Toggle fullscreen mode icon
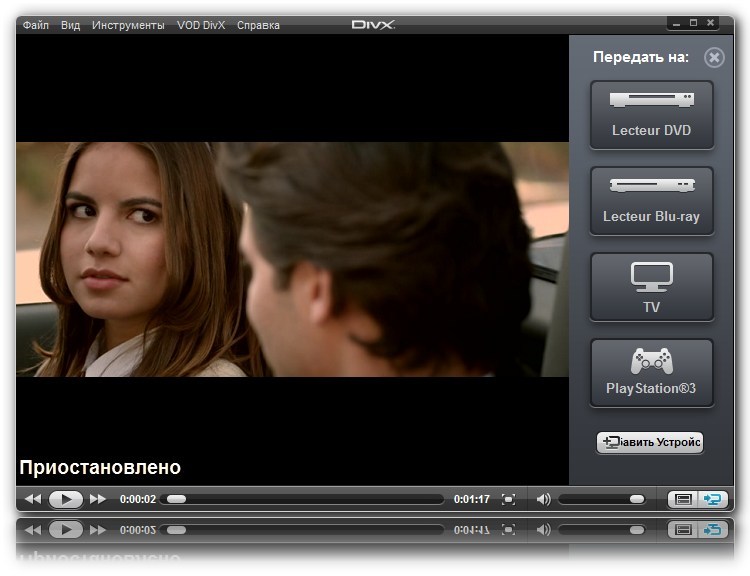This screenshot has height=576, width=750. point(509,499)
